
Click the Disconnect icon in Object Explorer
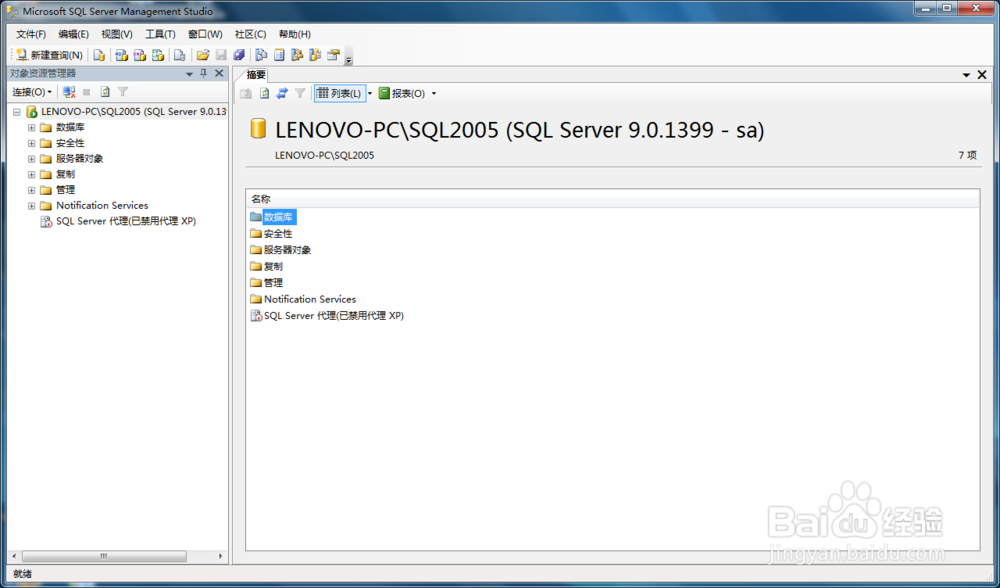pos(69,92)
